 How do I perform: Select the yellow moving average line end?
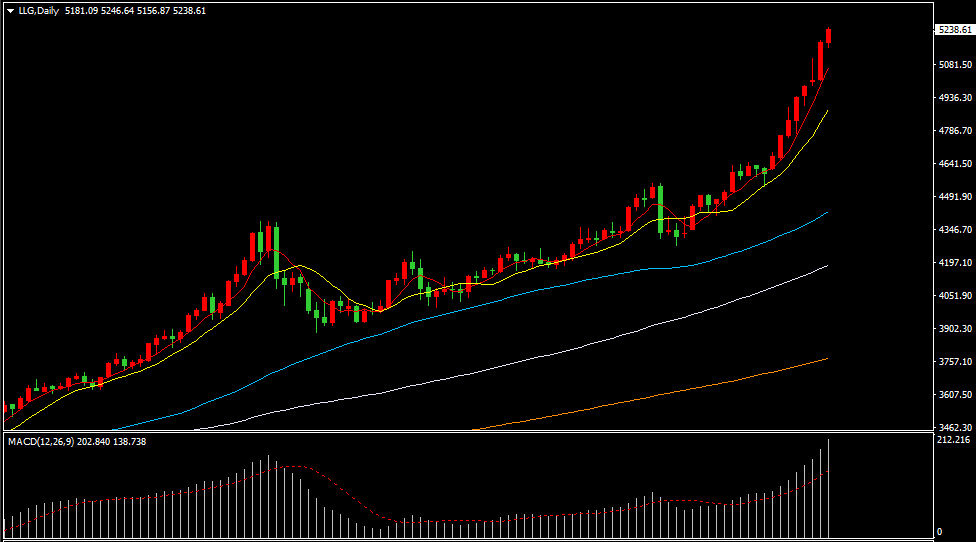[826, 112]
